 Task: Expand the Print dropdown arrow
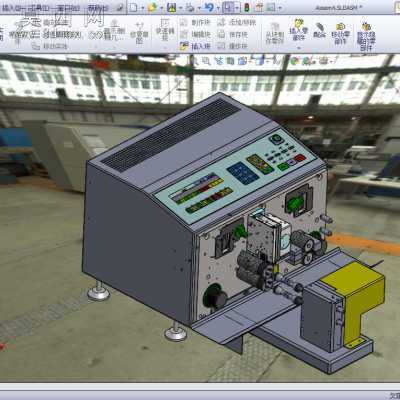tap(199, 8)
